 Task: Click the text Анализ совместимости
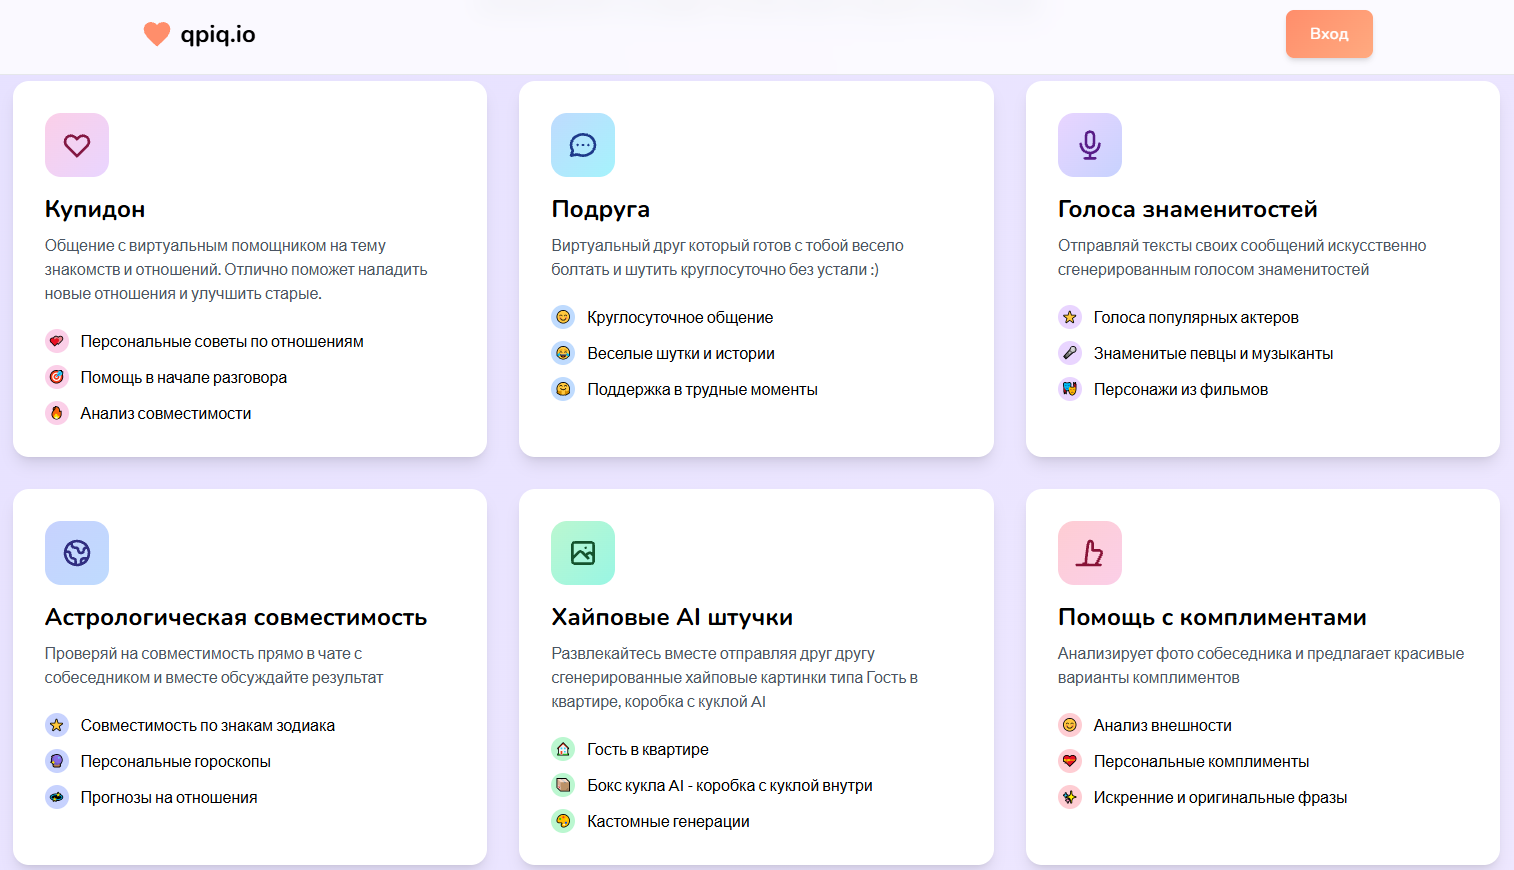166,413
